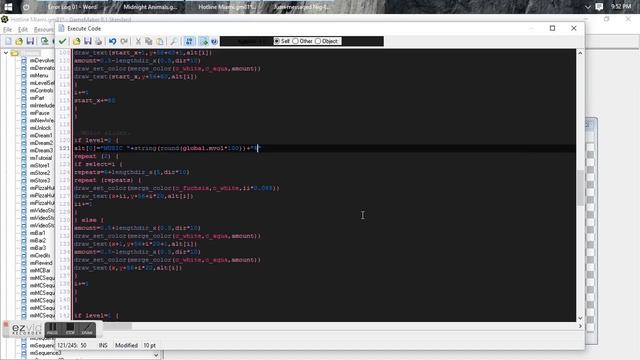Viewport: 640px width, 360px height.
Task: Open code editor help icon
Action: (214, 41)
